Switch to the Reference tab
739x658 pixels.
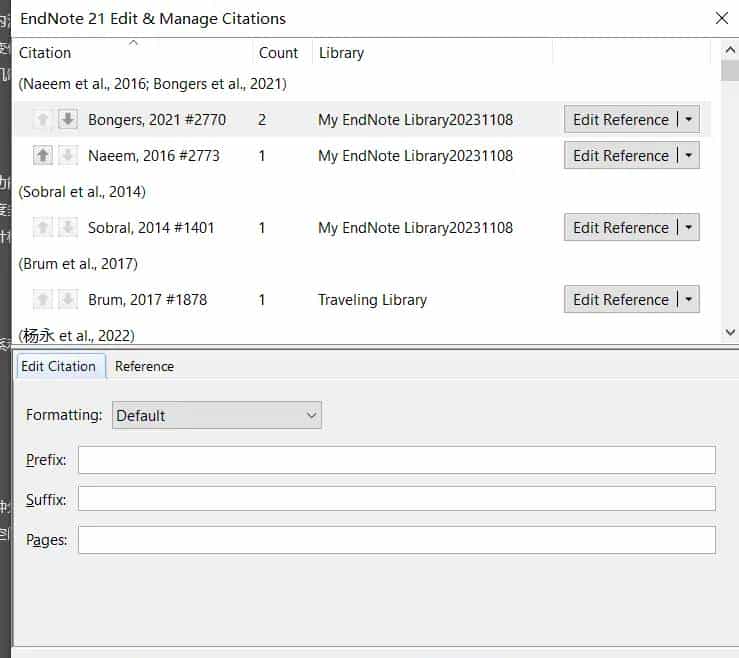click(x=144, y=366)
